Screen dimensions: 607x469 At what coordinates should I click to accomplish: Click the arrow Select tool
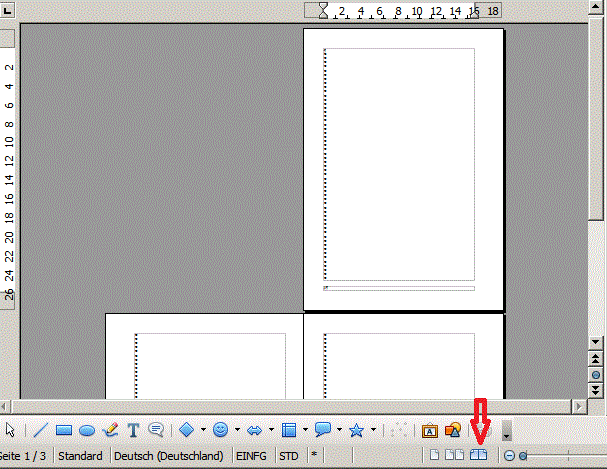11,430
